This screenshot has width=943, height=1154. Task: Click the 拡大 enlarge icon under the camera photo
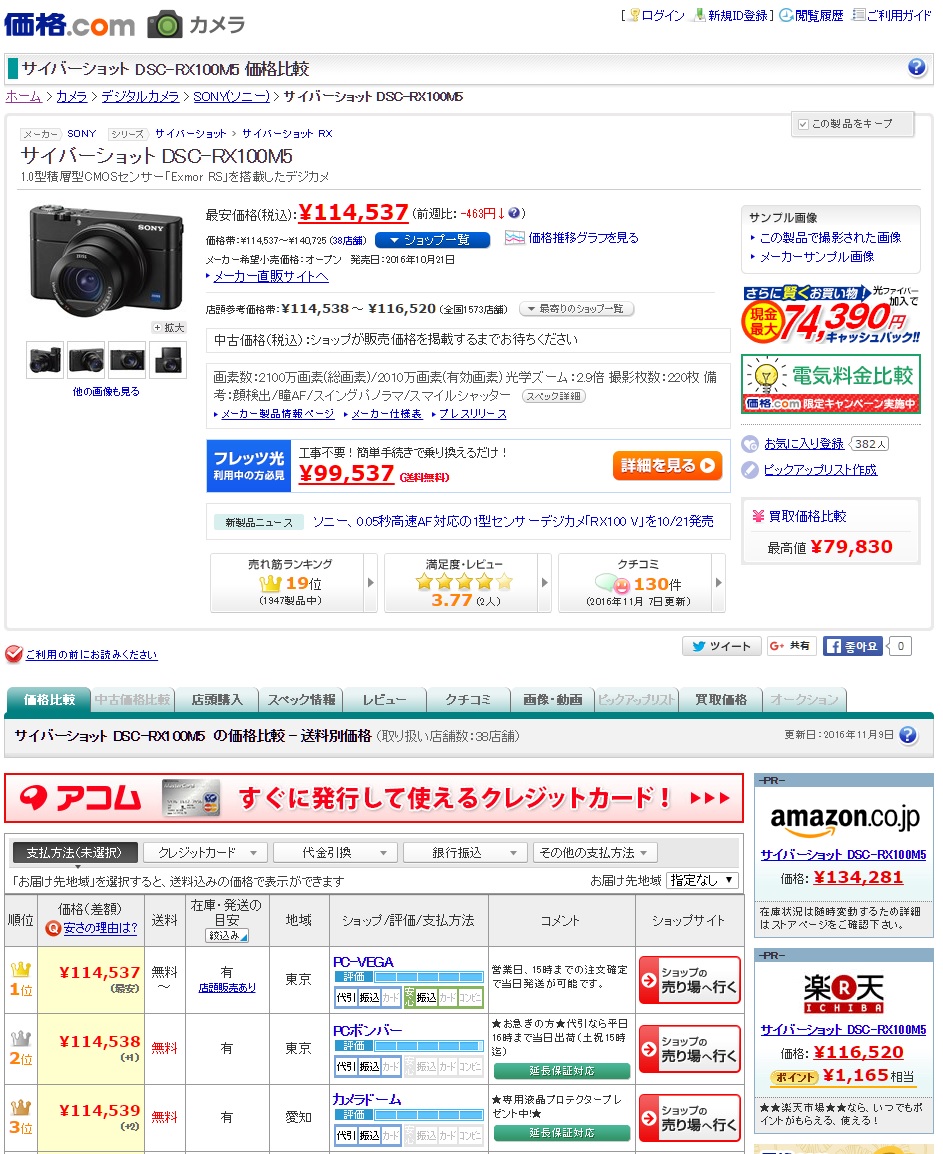169,328
